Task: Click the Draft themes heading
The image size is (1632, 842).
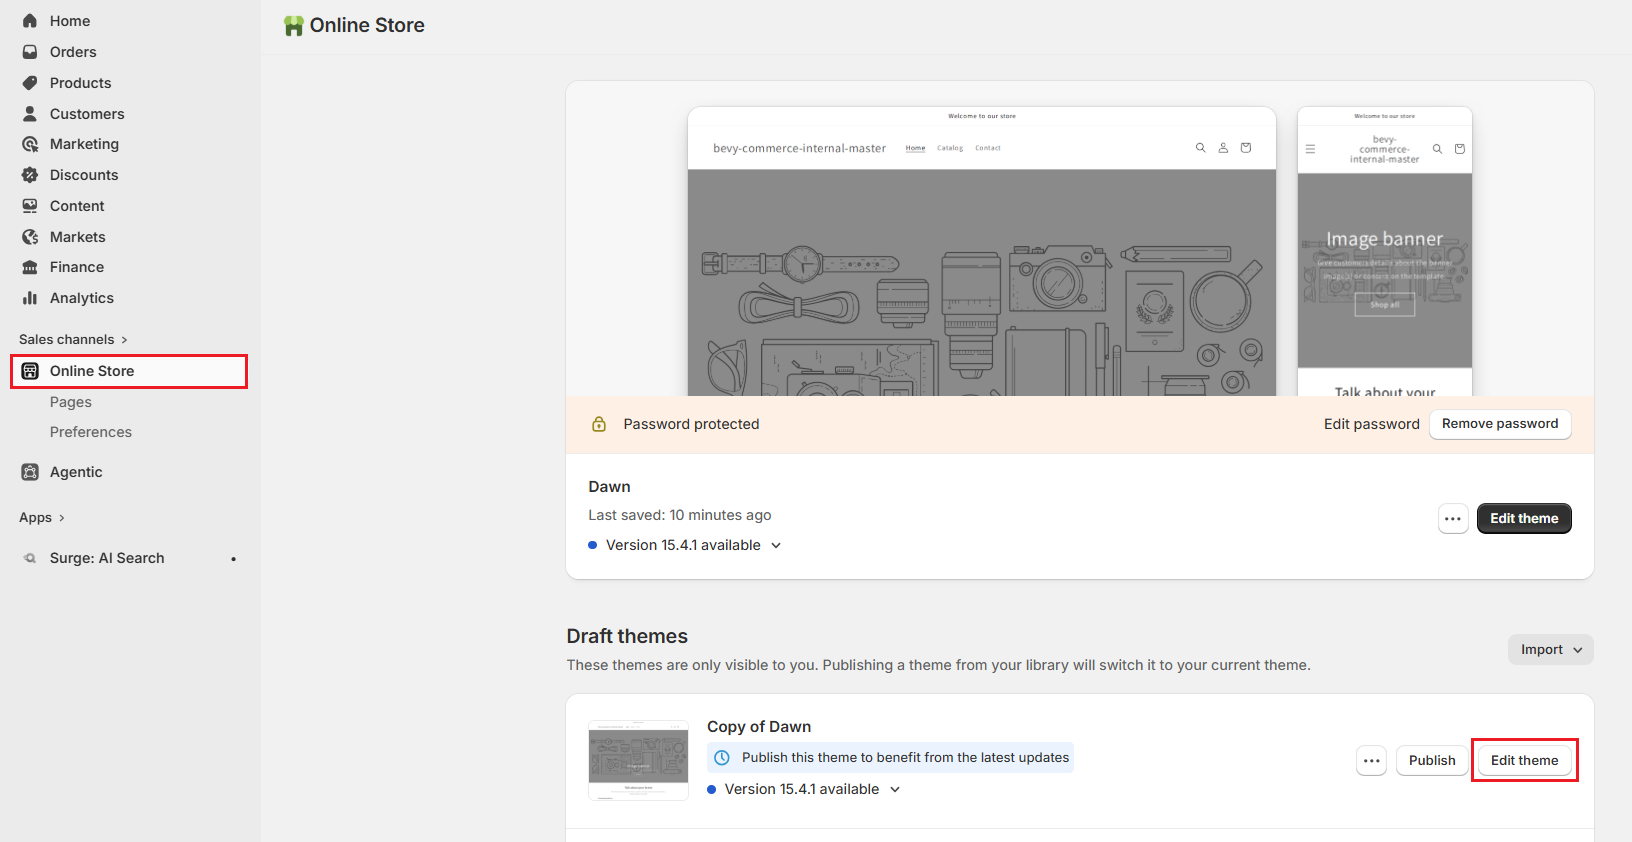Action: (627, 636)
